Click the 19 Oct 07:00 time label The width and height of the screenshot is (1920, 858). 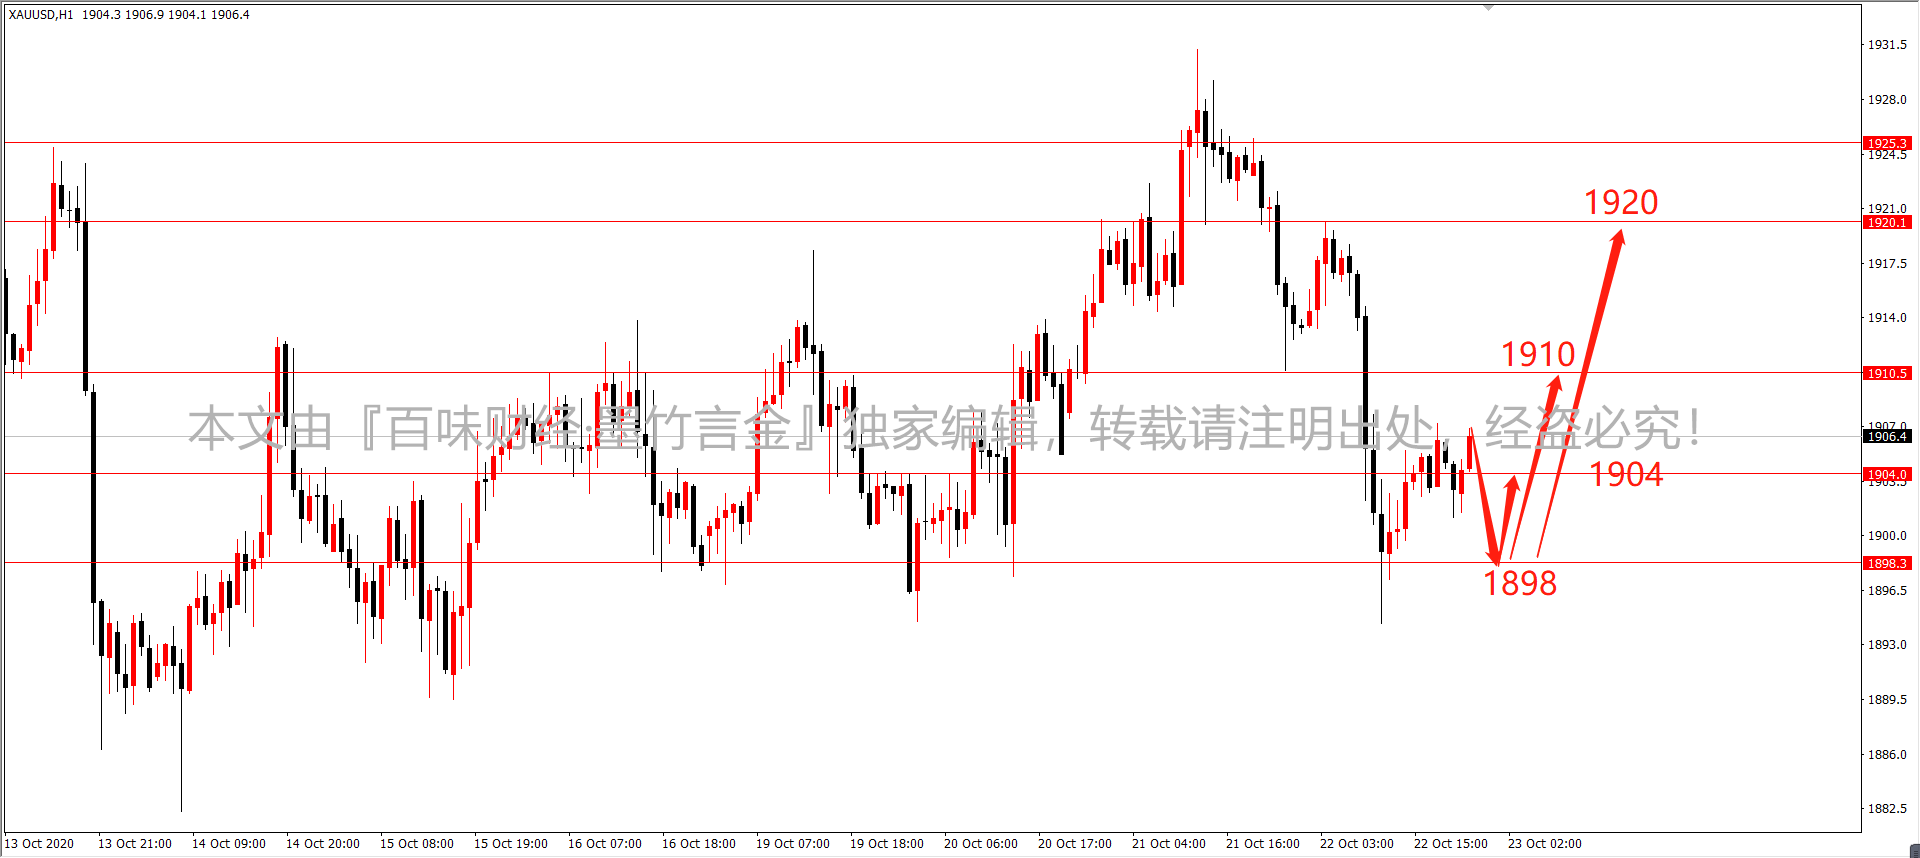(x=793, y=844)
